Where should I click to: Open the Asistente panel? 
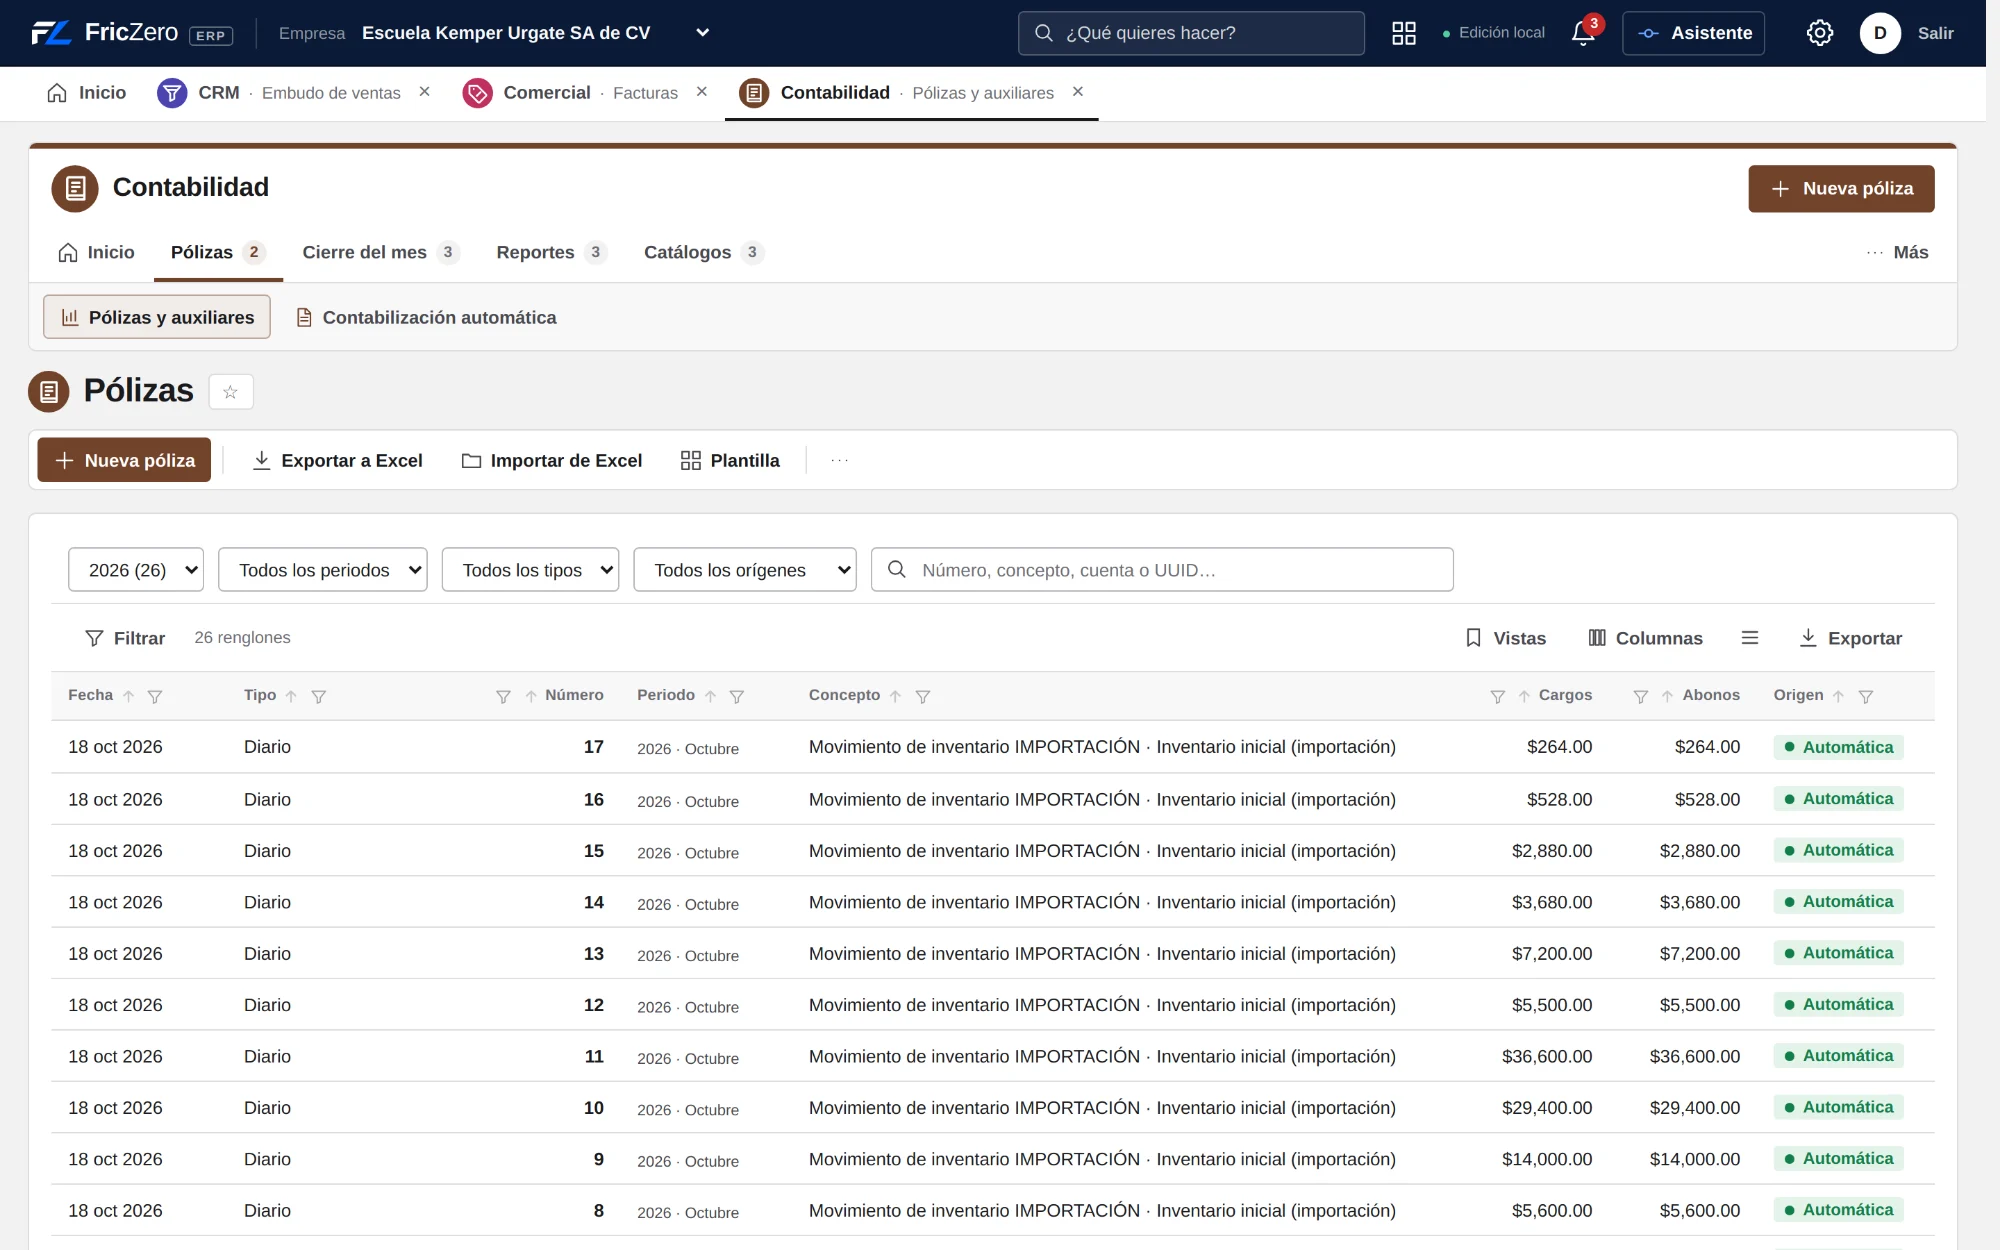(1693, 33)
